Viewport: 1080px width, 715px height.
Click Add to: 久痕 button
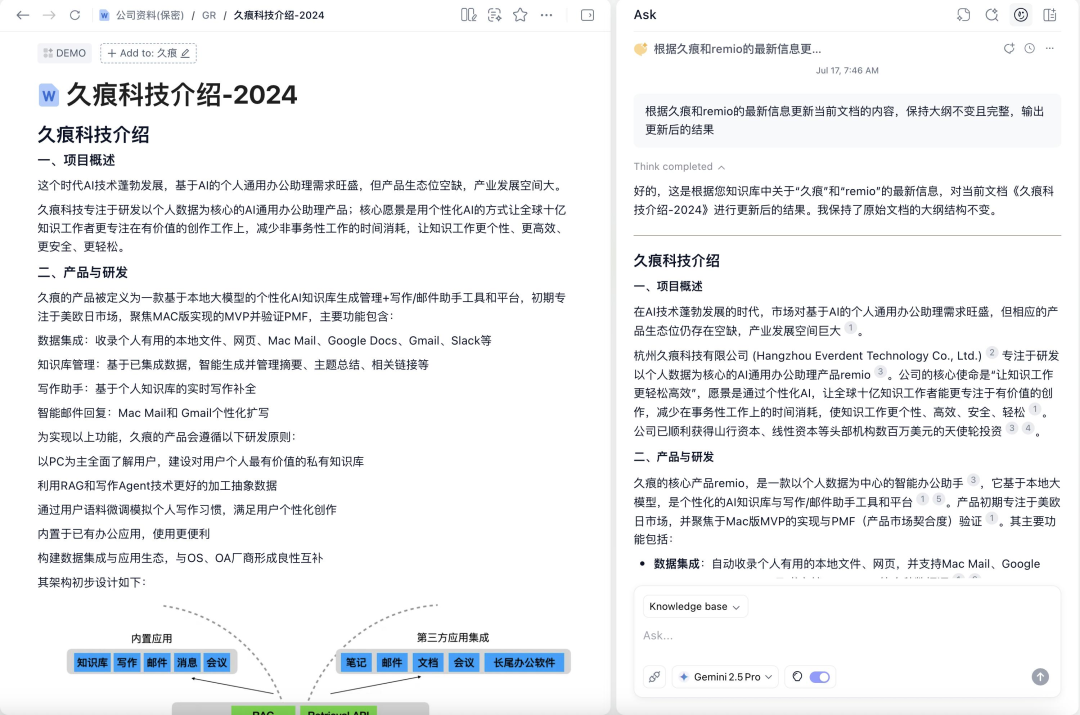tap(148, 53)
